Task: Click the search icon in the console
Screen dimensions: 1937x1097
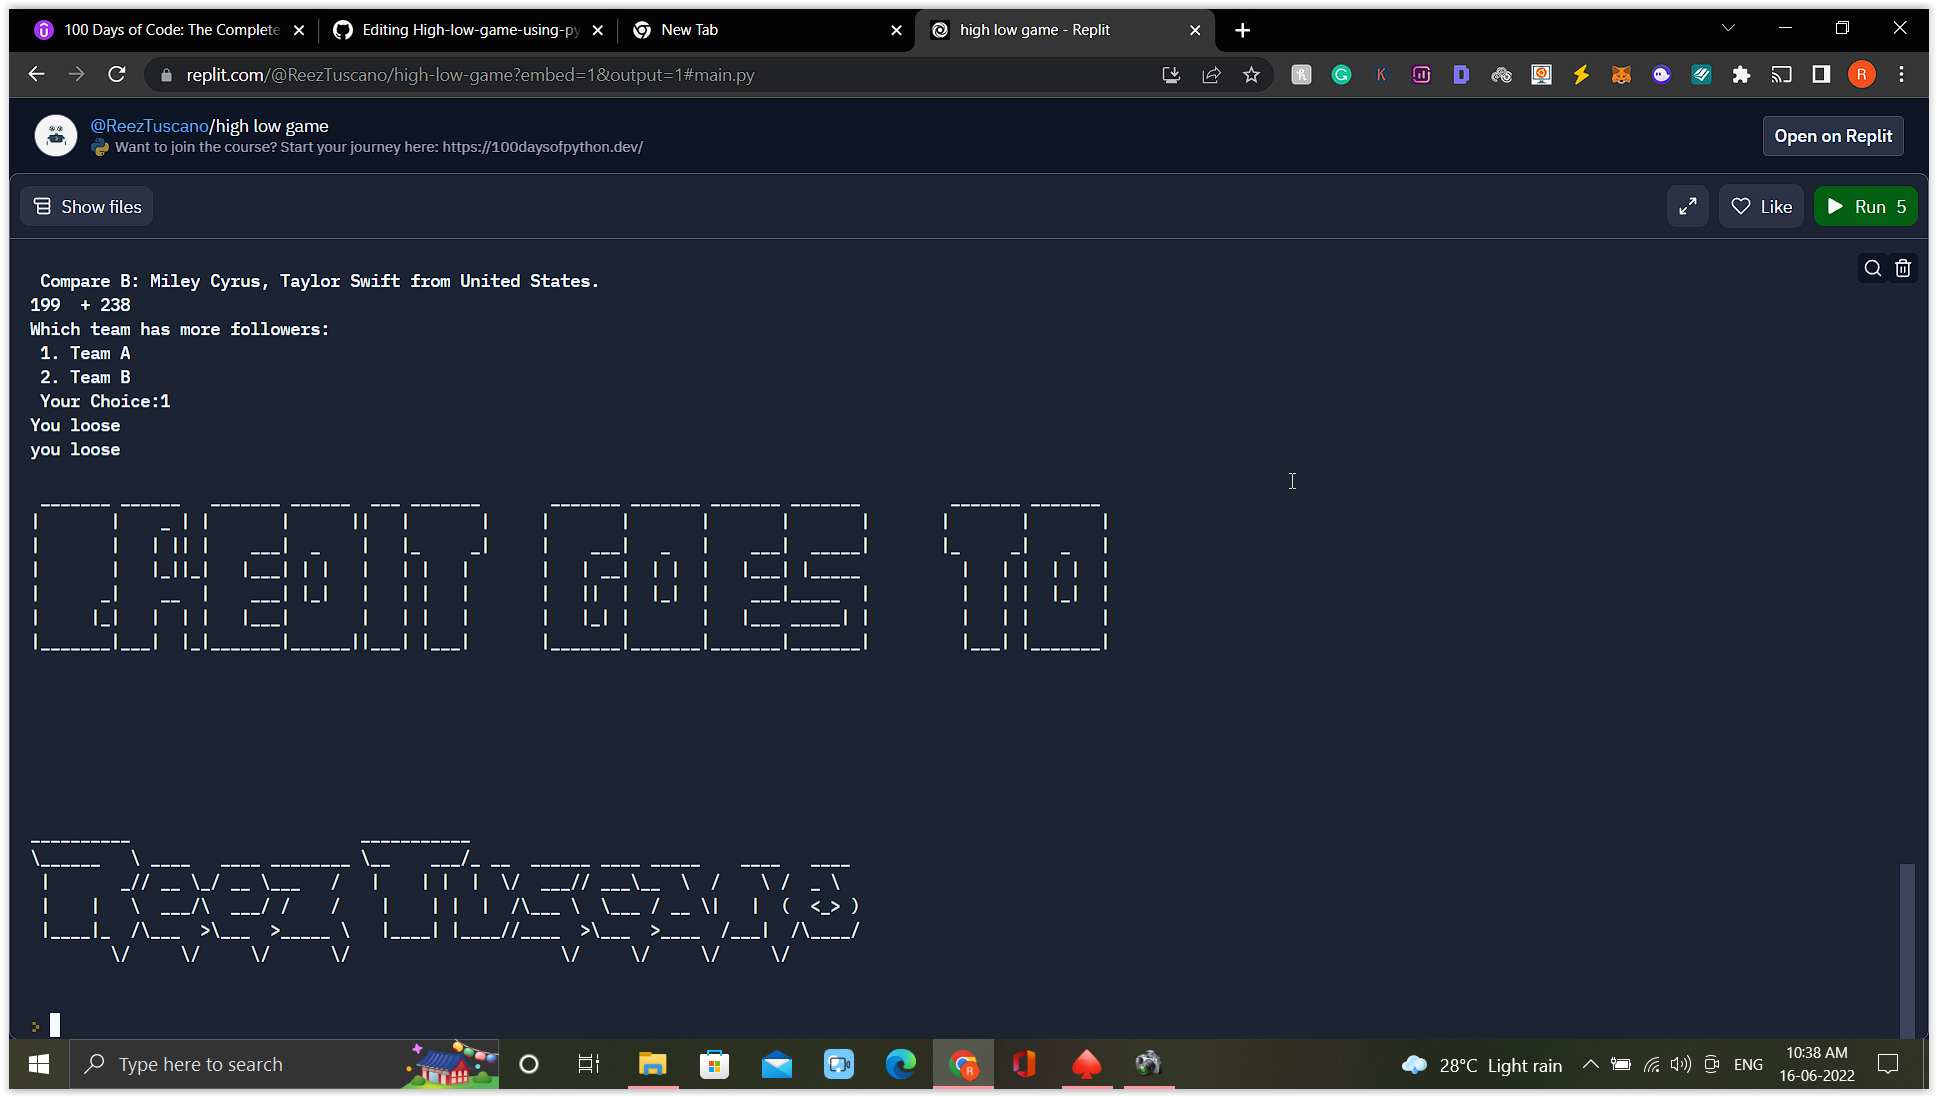Action: coord(1873,268)
